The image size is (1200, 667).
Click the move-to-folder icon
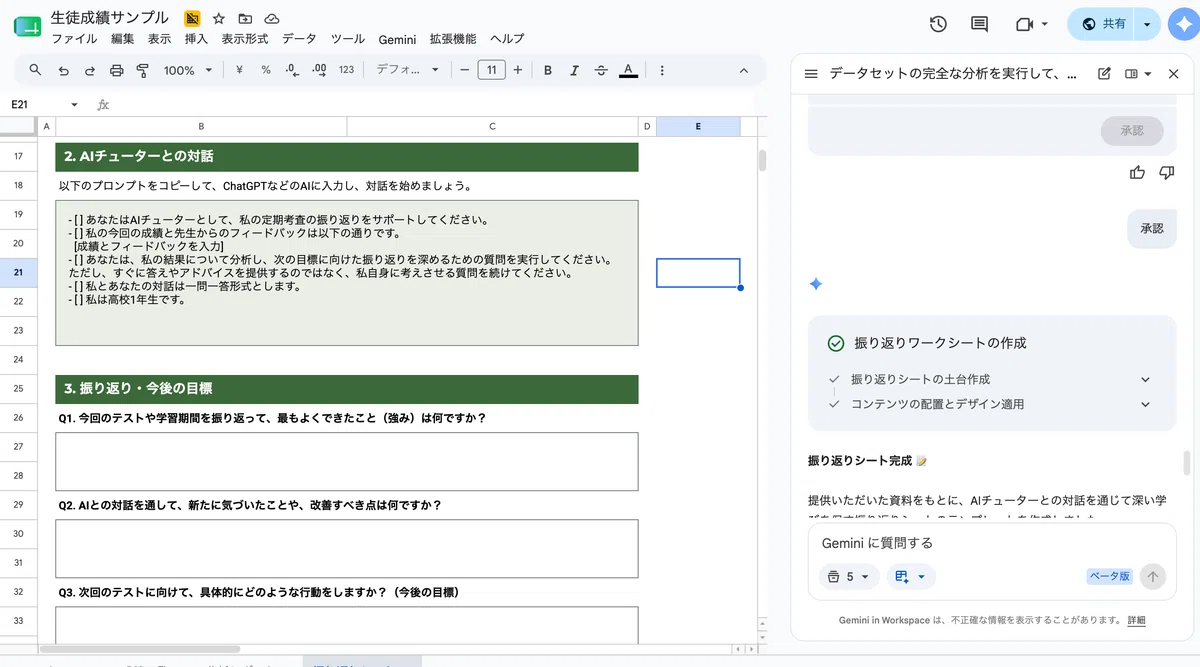click(x=245, y=19)
